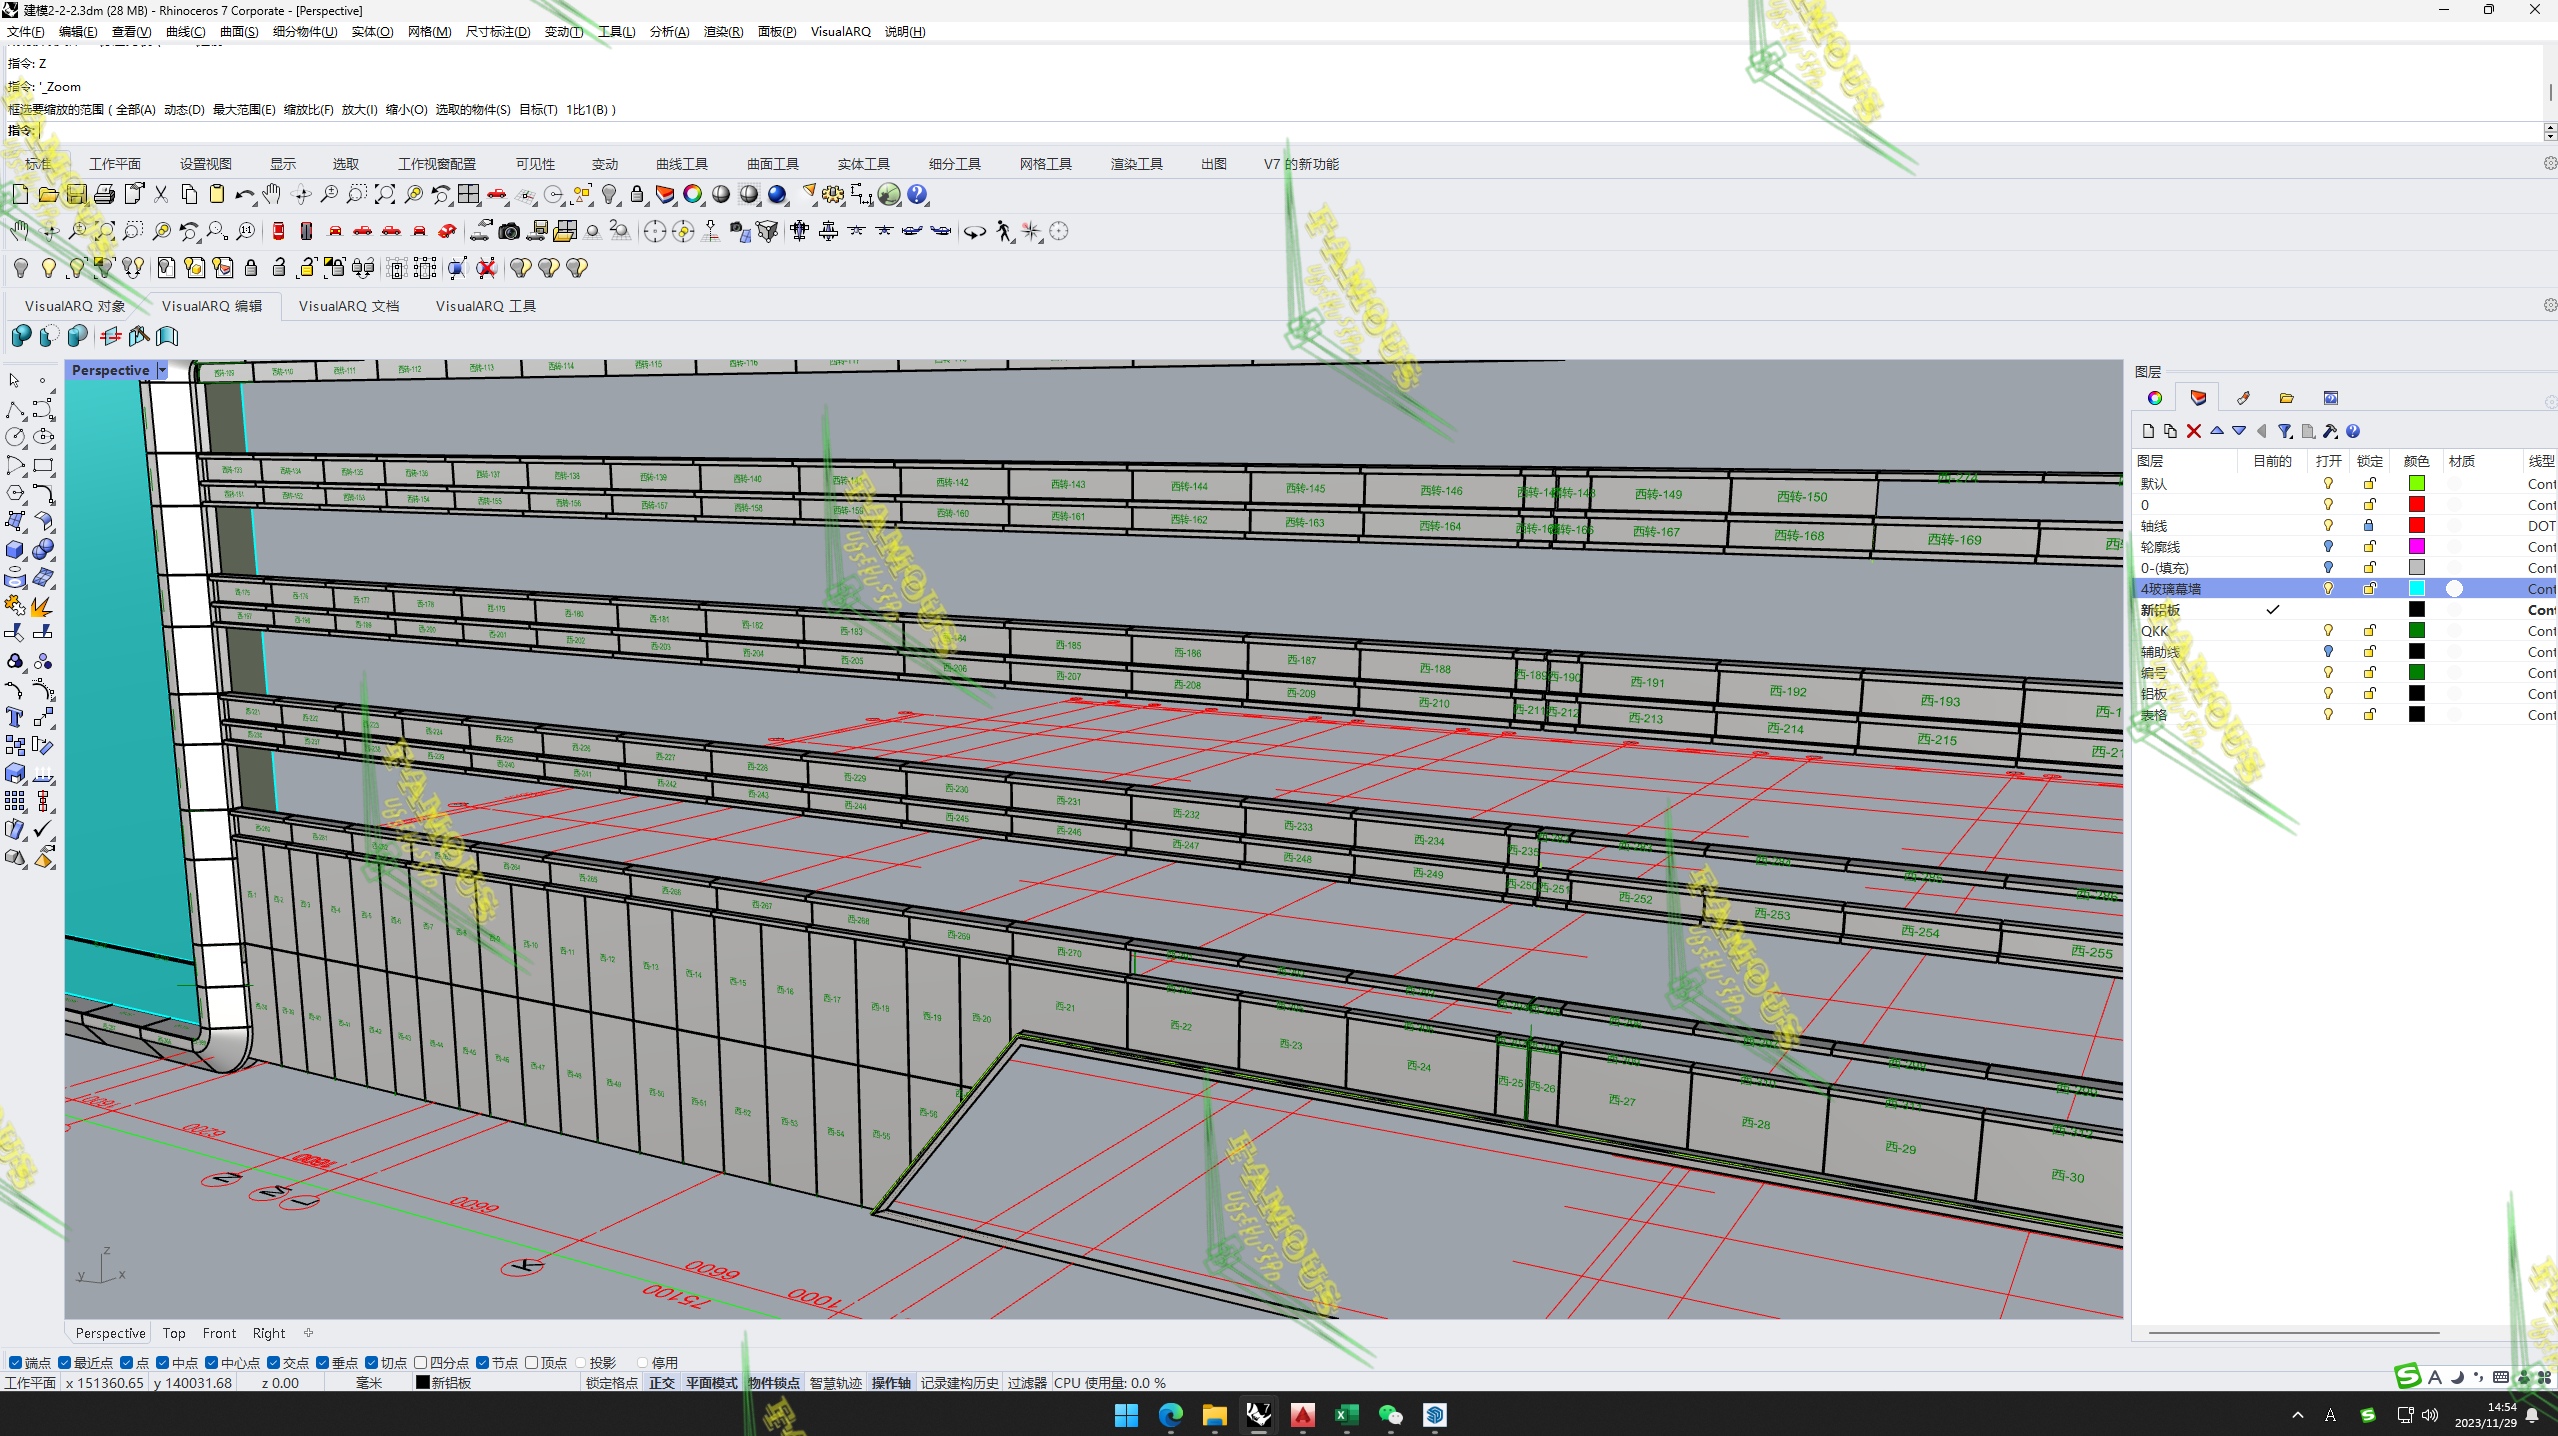The height and width of the screenshot is (1436, 2558).
Task: Enable the 顶点 osnap checkbox
Action: pos(532,1362)
